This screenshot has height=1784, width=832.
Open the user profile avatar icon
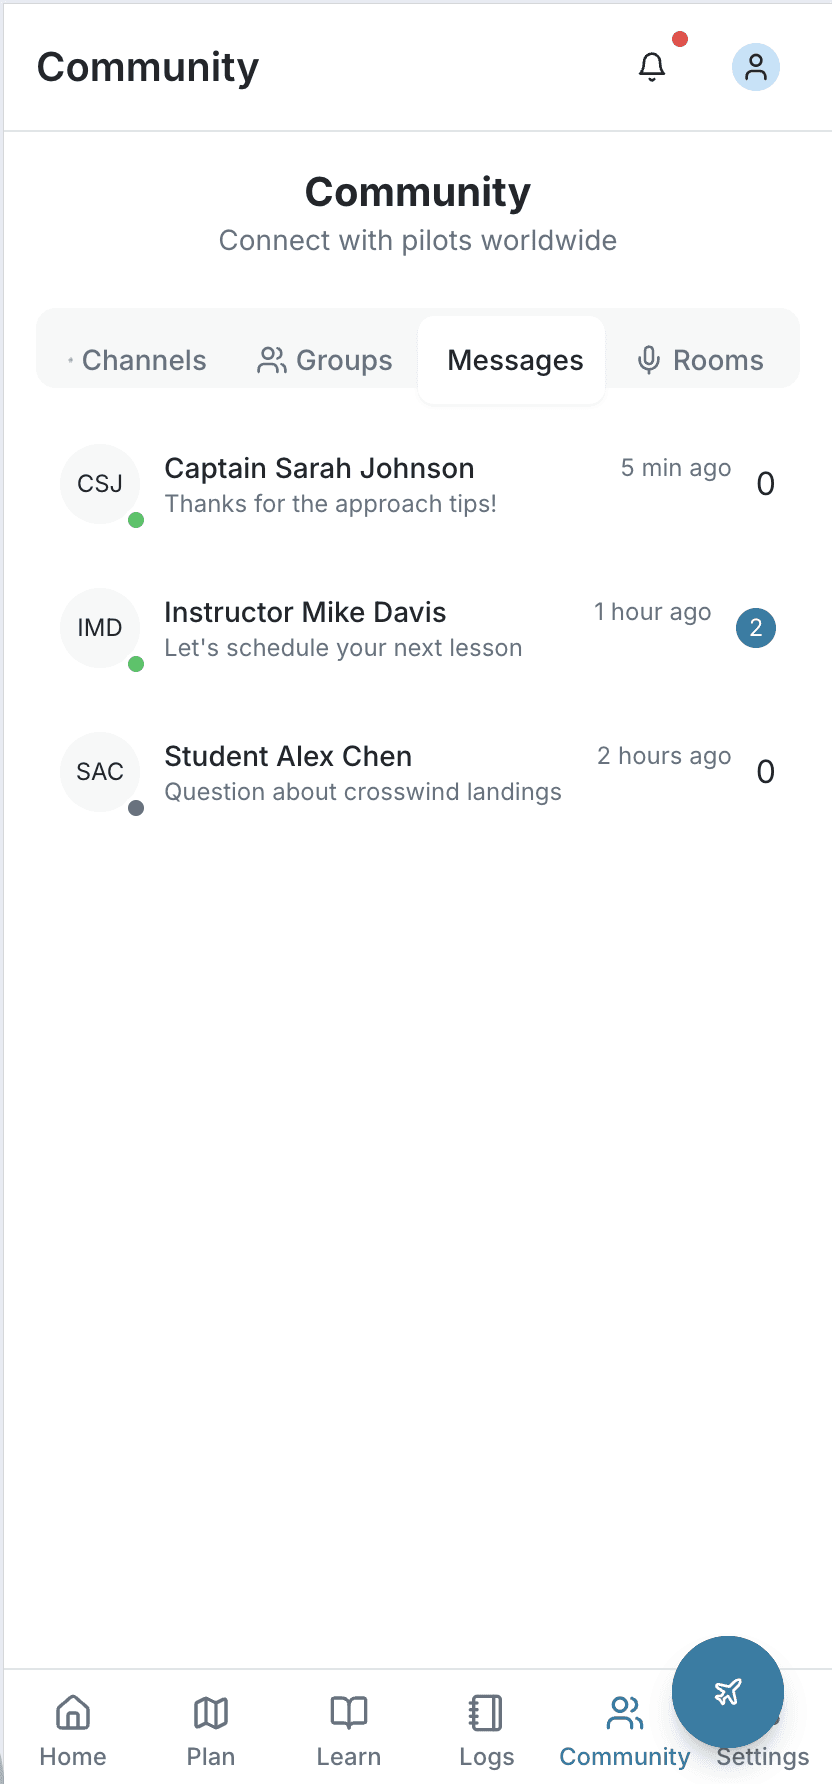(x=756, y=67)
